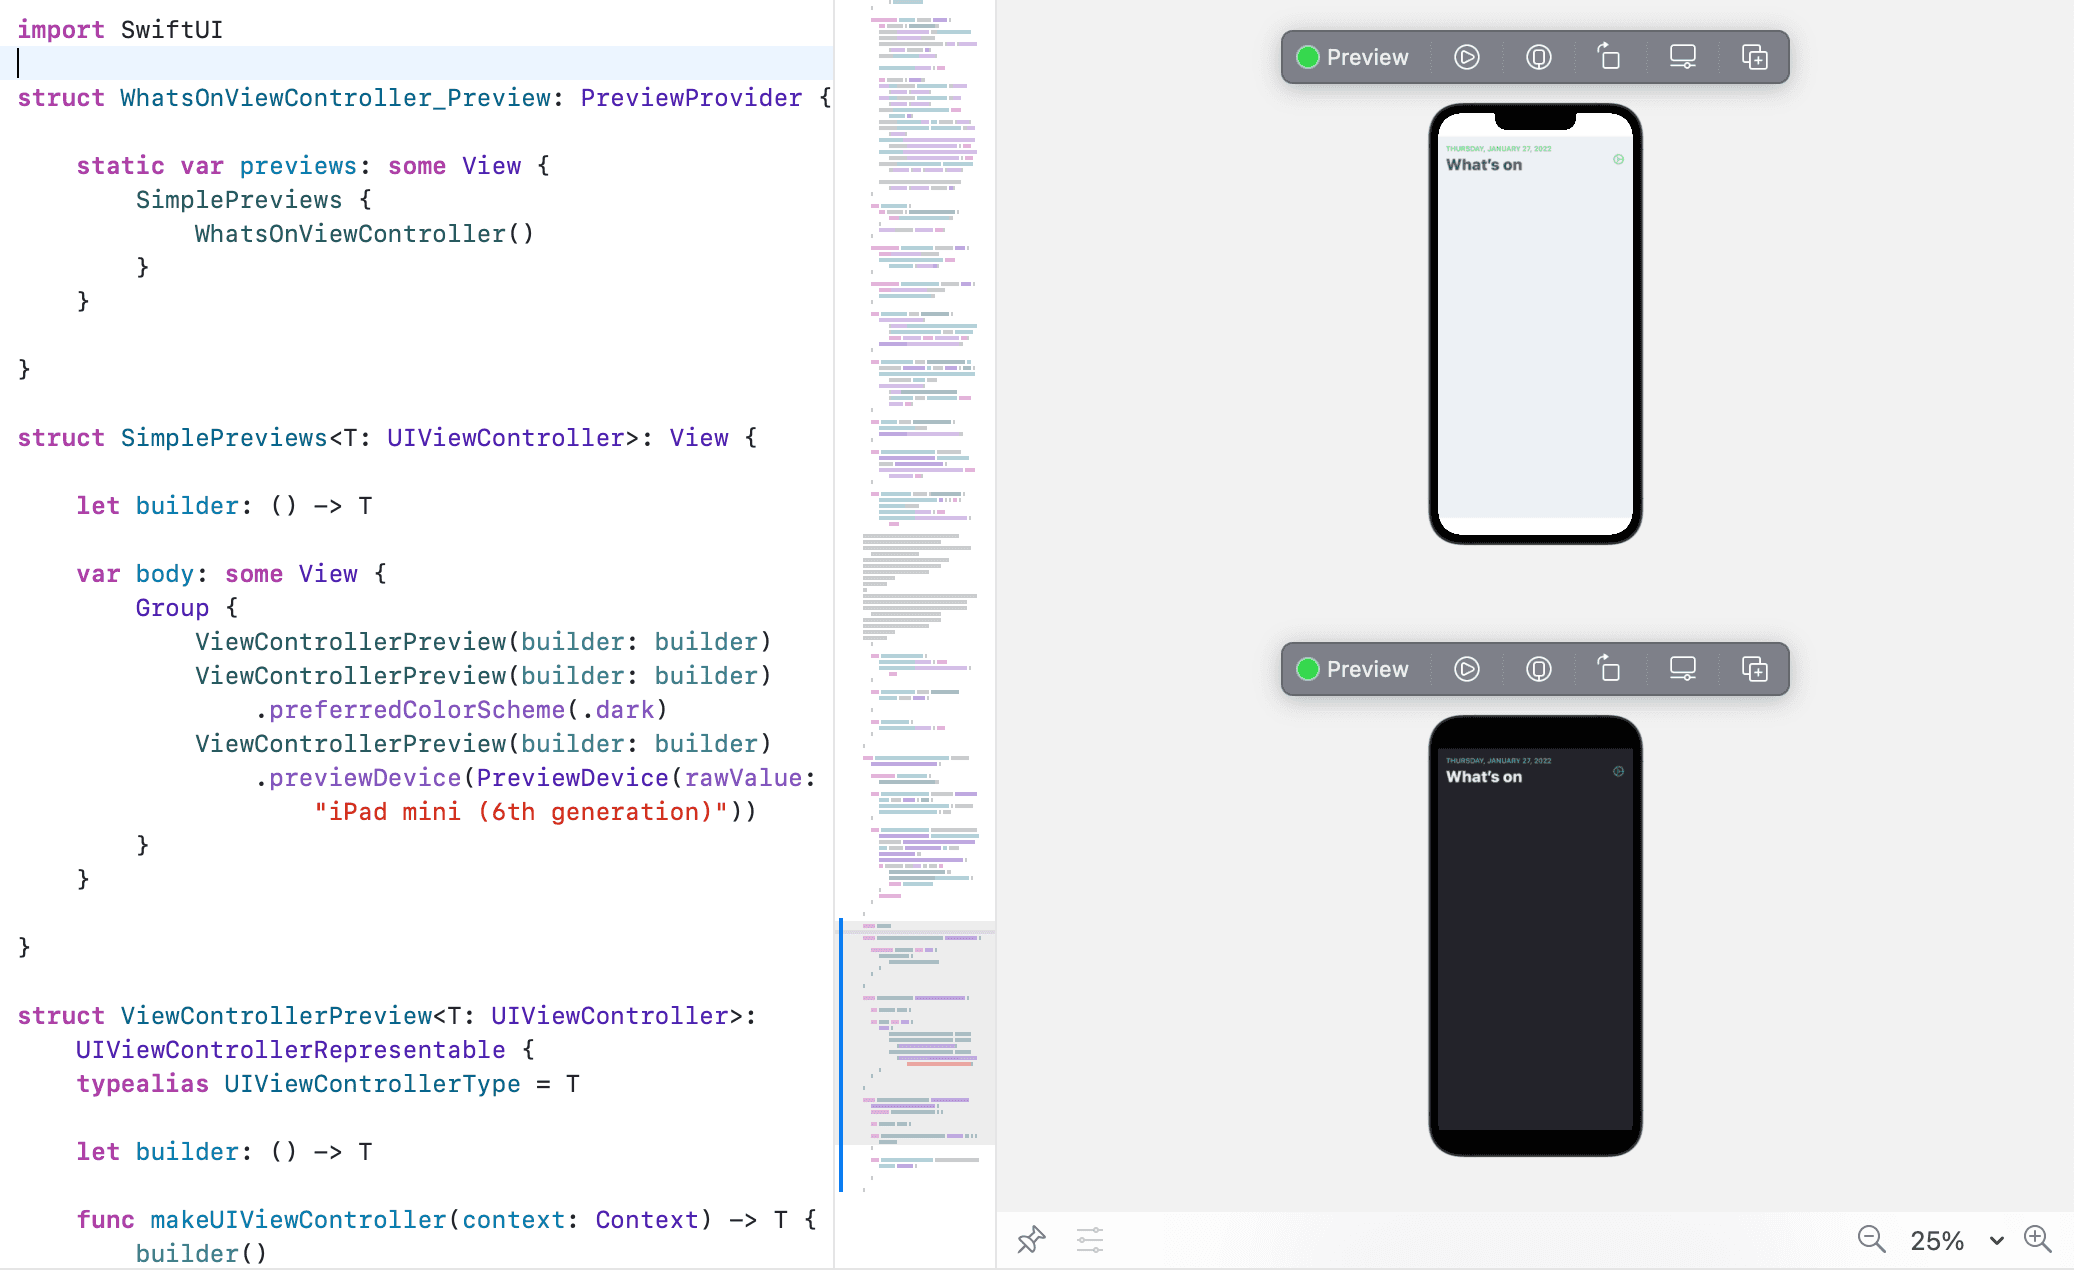Click What's on title in light preview
Image resolution: width=2074 pixels, height=1270 pixels.
pyautogui.click(x=1484, y=165)
